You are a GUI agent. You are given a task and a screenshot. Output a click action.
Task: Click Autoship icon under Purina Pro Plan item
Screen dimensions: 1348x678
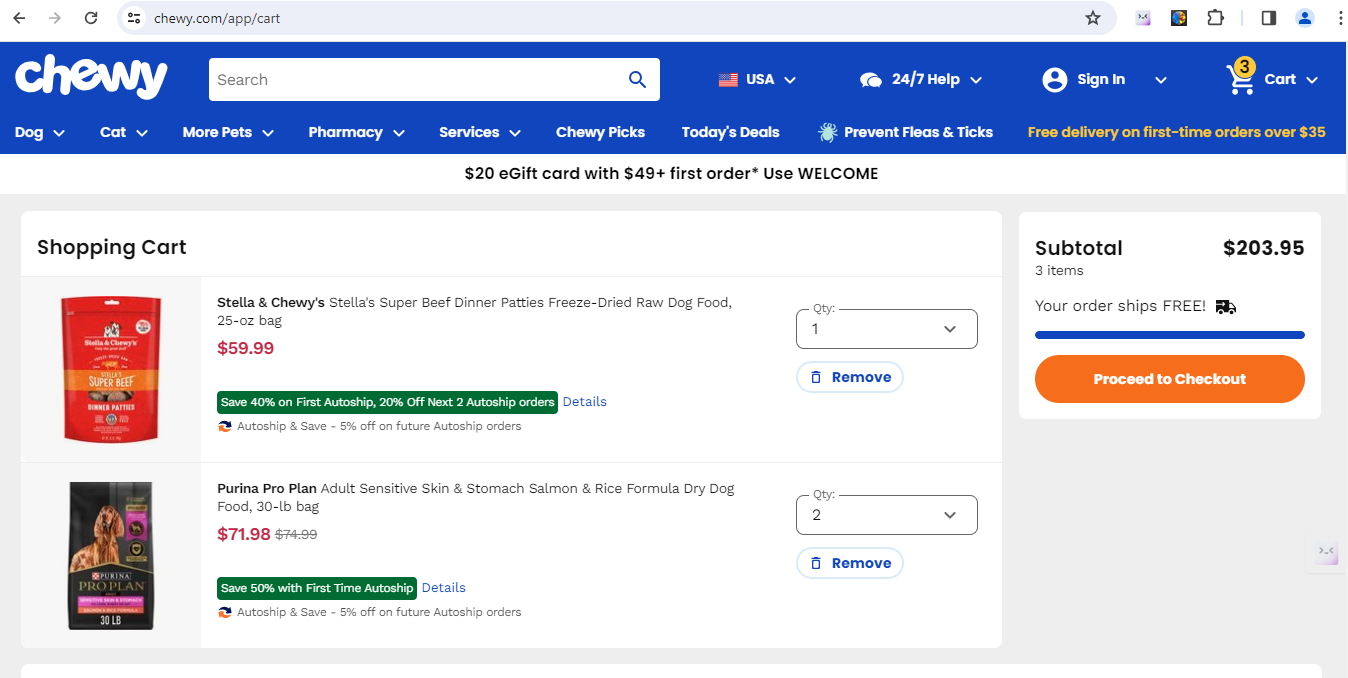tap(225, 612)
